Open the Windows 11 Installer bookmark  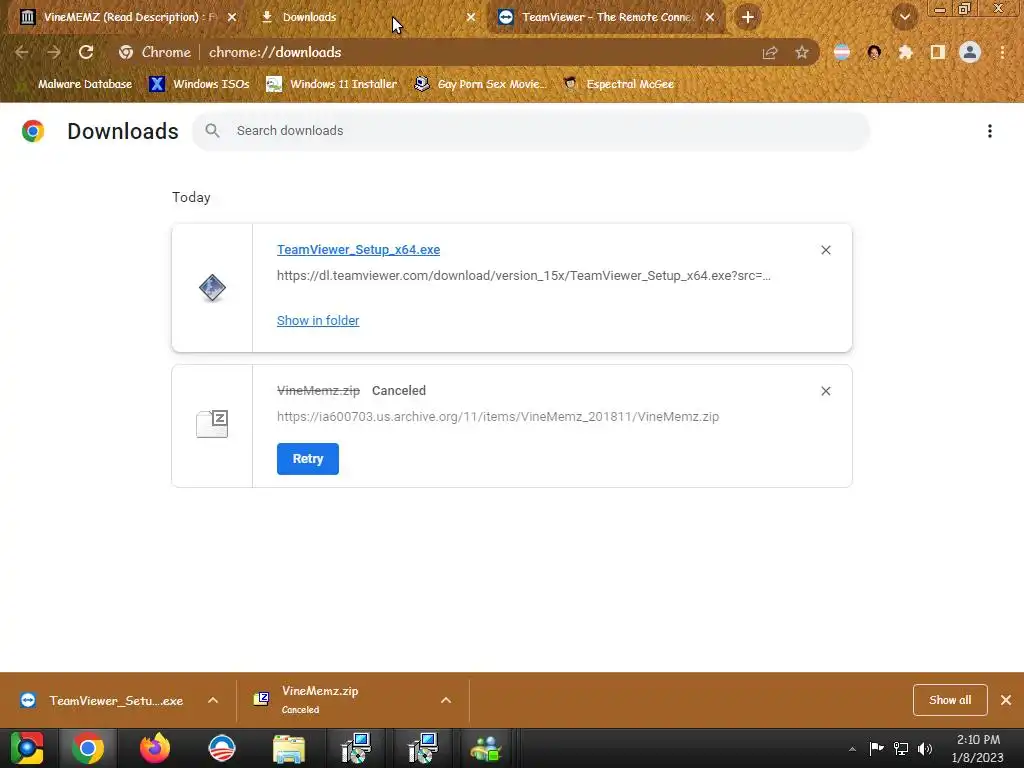pos(332,84)
